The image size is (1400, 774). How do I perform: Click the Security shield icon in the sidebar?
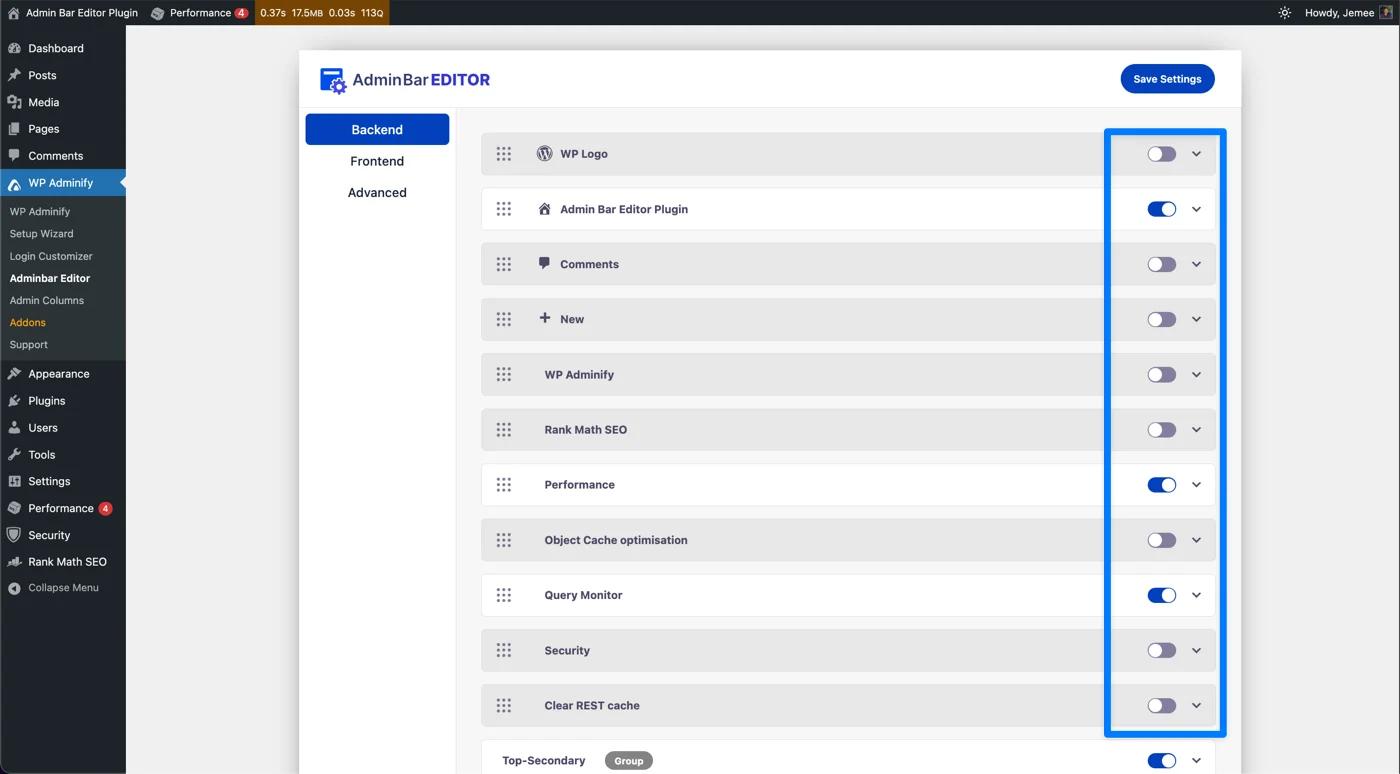16,534
